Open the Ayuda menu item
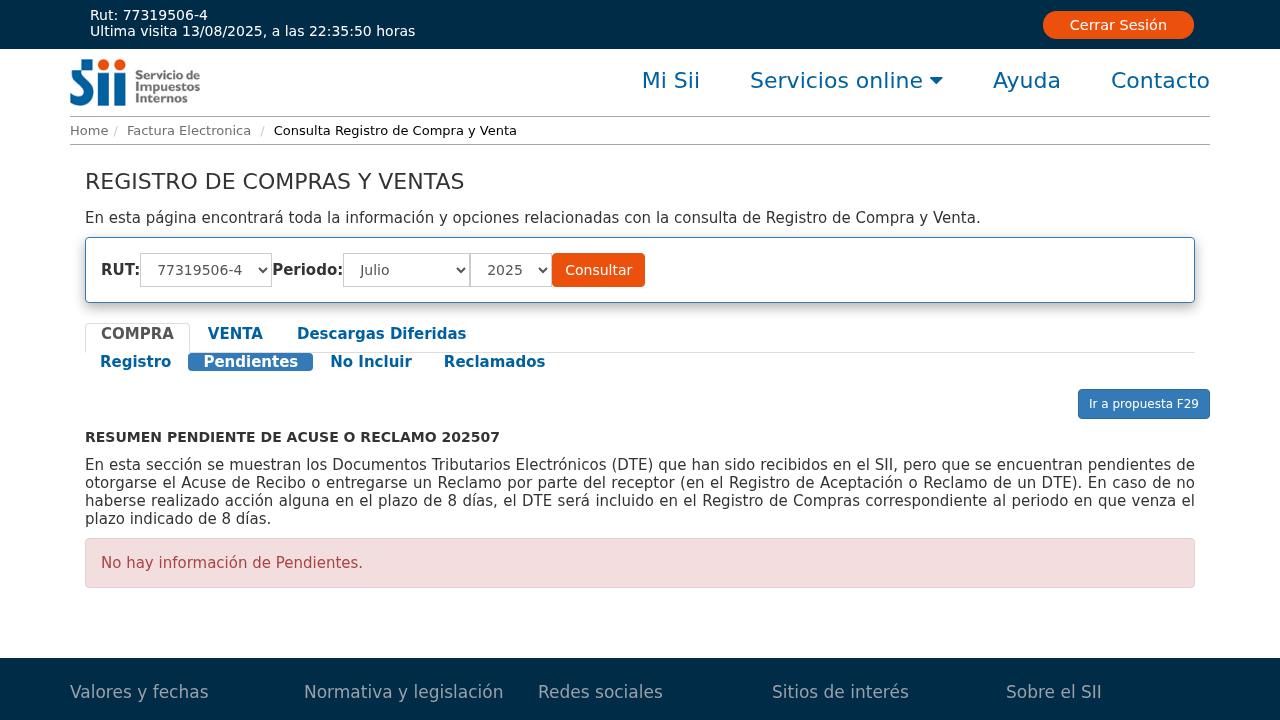Image resolution: width=1280 pixels, height=720 pixels. [x=1026, y=81]
